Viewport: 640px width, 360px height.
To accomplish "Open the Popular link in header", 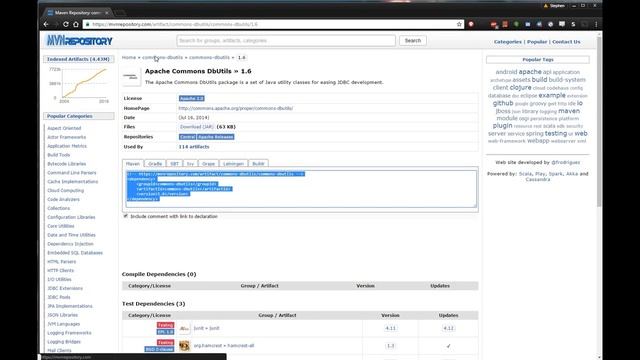I will click(537, 42).
